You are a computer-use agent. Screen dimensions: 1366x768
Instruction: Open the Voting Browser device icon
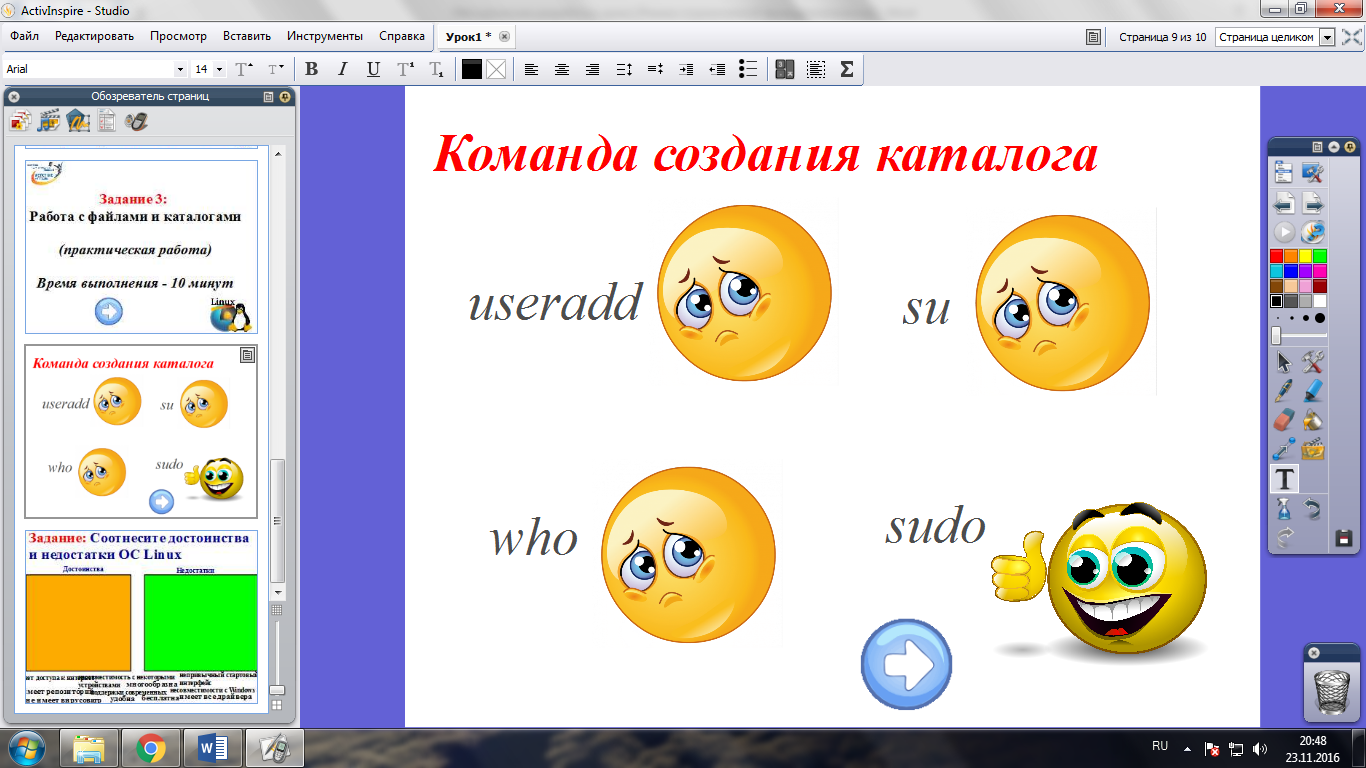point(137,121)
